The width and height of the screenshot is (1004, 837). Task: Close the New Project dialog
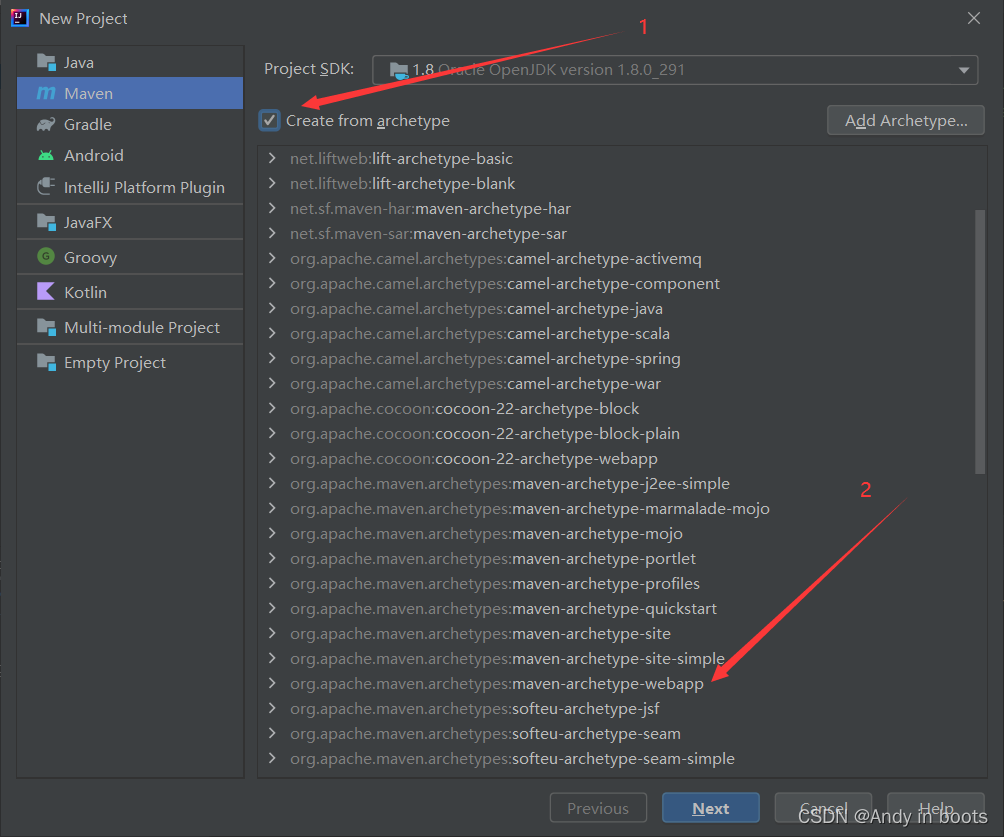pyautogui.click(x=973, y=18)
